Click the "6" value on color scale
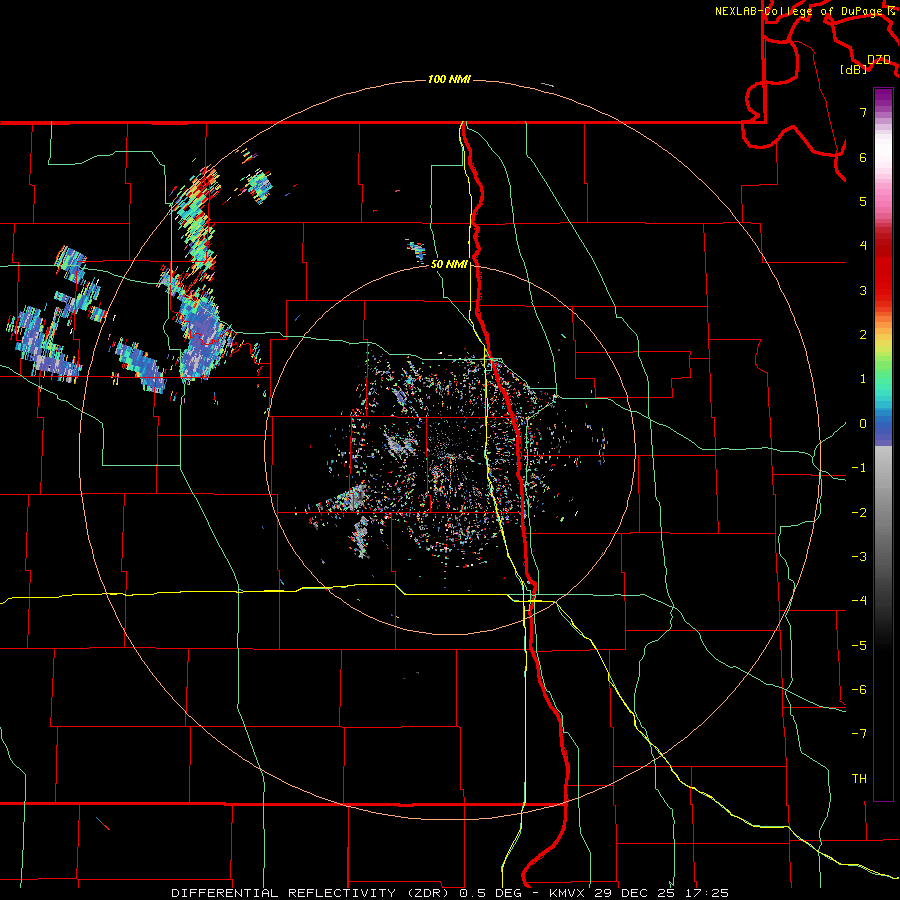Viewport: 900px width, 900px height. [x=863, y=157]
